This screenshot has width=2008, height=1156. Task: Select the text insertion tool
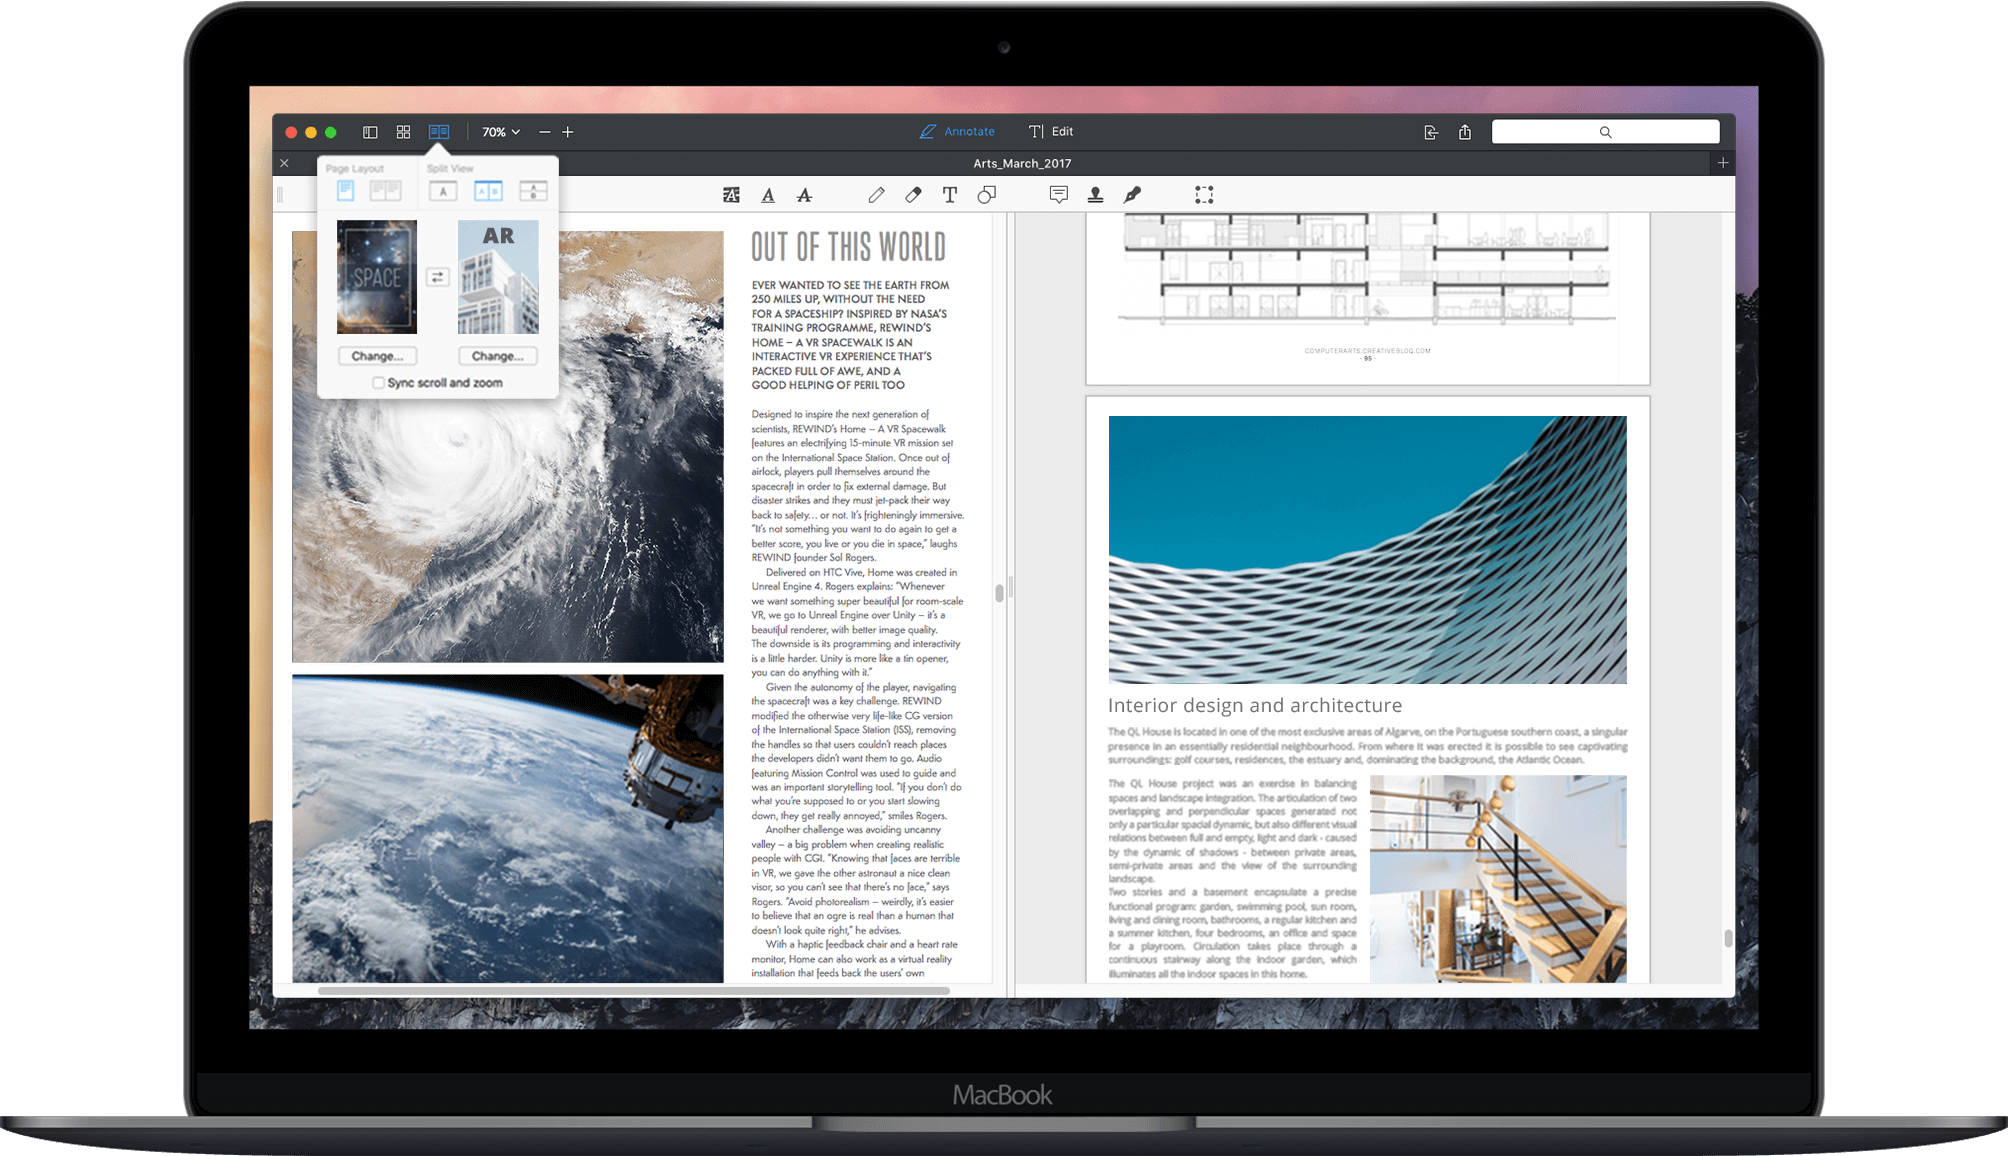click(x=950, y=195)
